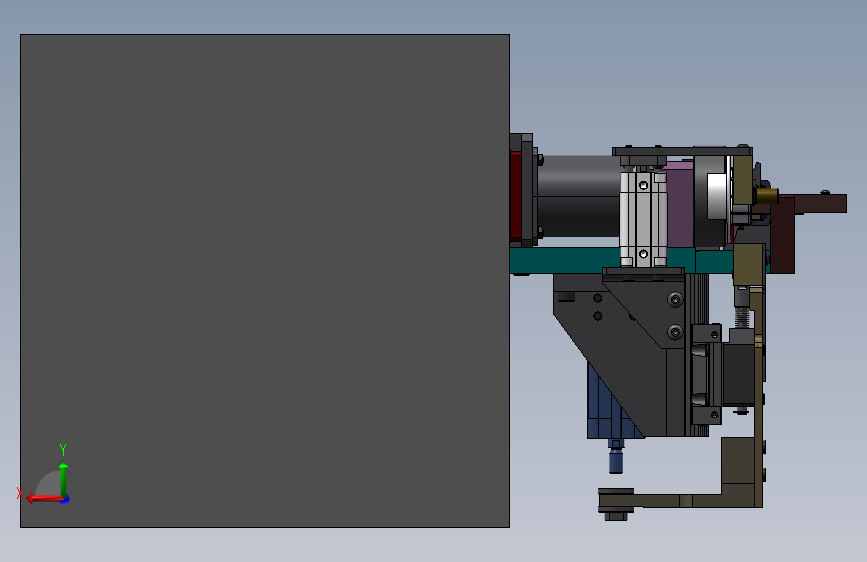Select the brass fitting on the right side

[766, 196]
